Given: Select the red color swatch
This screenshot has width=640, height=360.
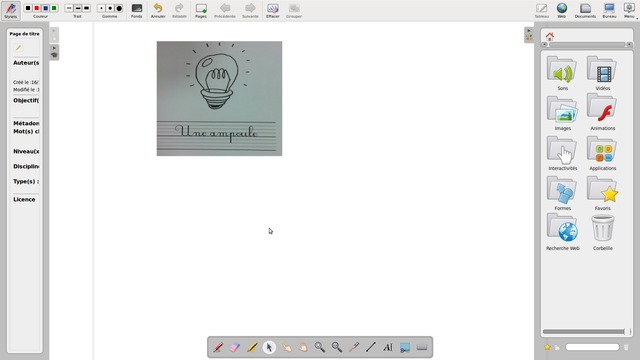Looking at the screenshot, I should pyautogui.click(x=37, y=8).
